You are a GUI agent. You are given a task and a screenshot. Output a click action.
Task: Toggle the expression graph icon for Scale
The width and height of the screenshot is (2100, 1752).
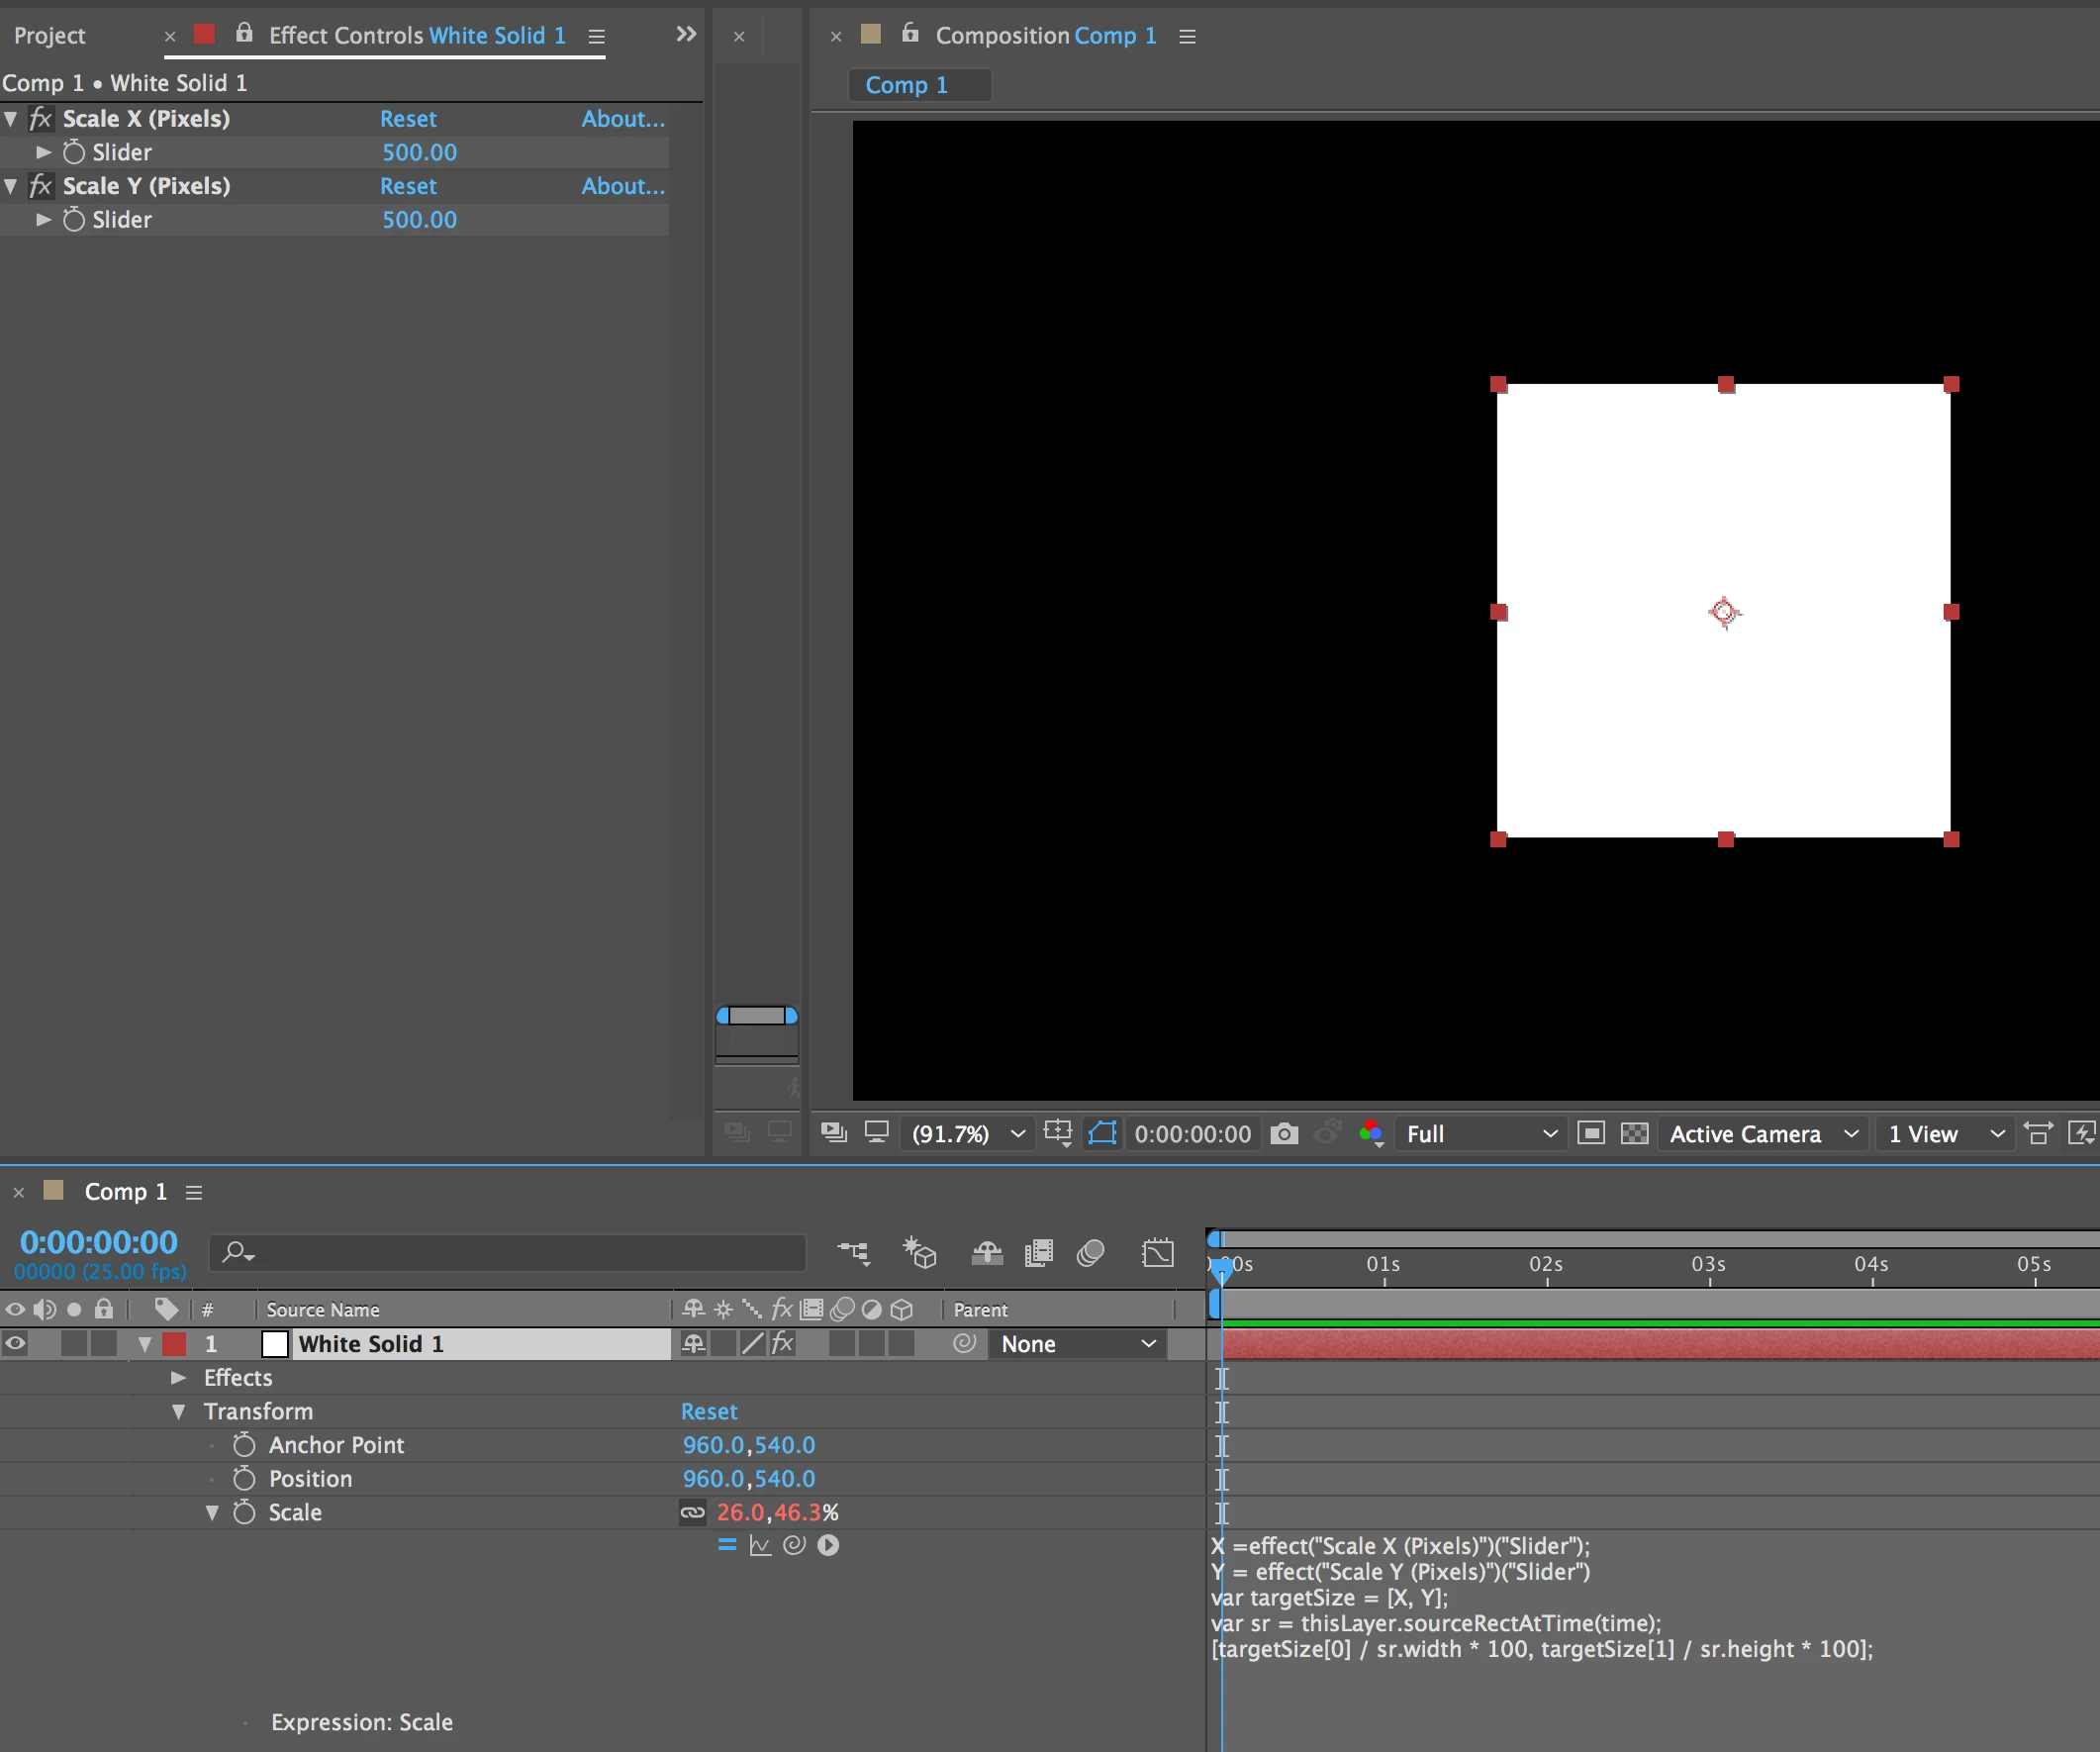760,1545
